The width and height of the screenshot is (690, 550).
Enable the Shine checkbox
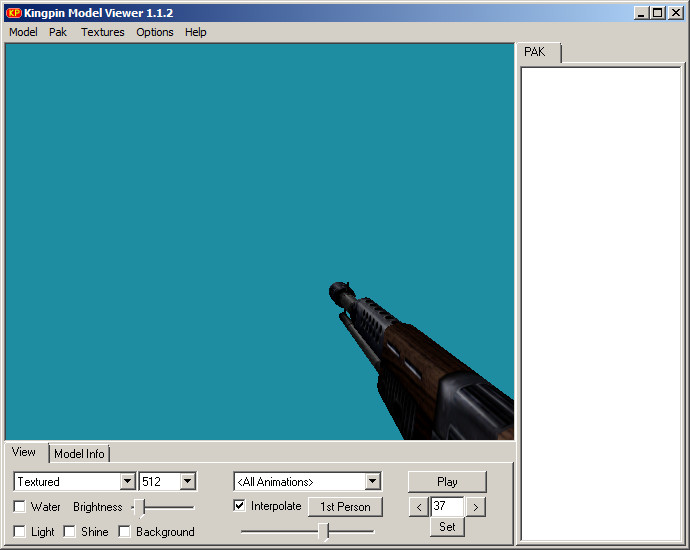(x=70, y=532)
